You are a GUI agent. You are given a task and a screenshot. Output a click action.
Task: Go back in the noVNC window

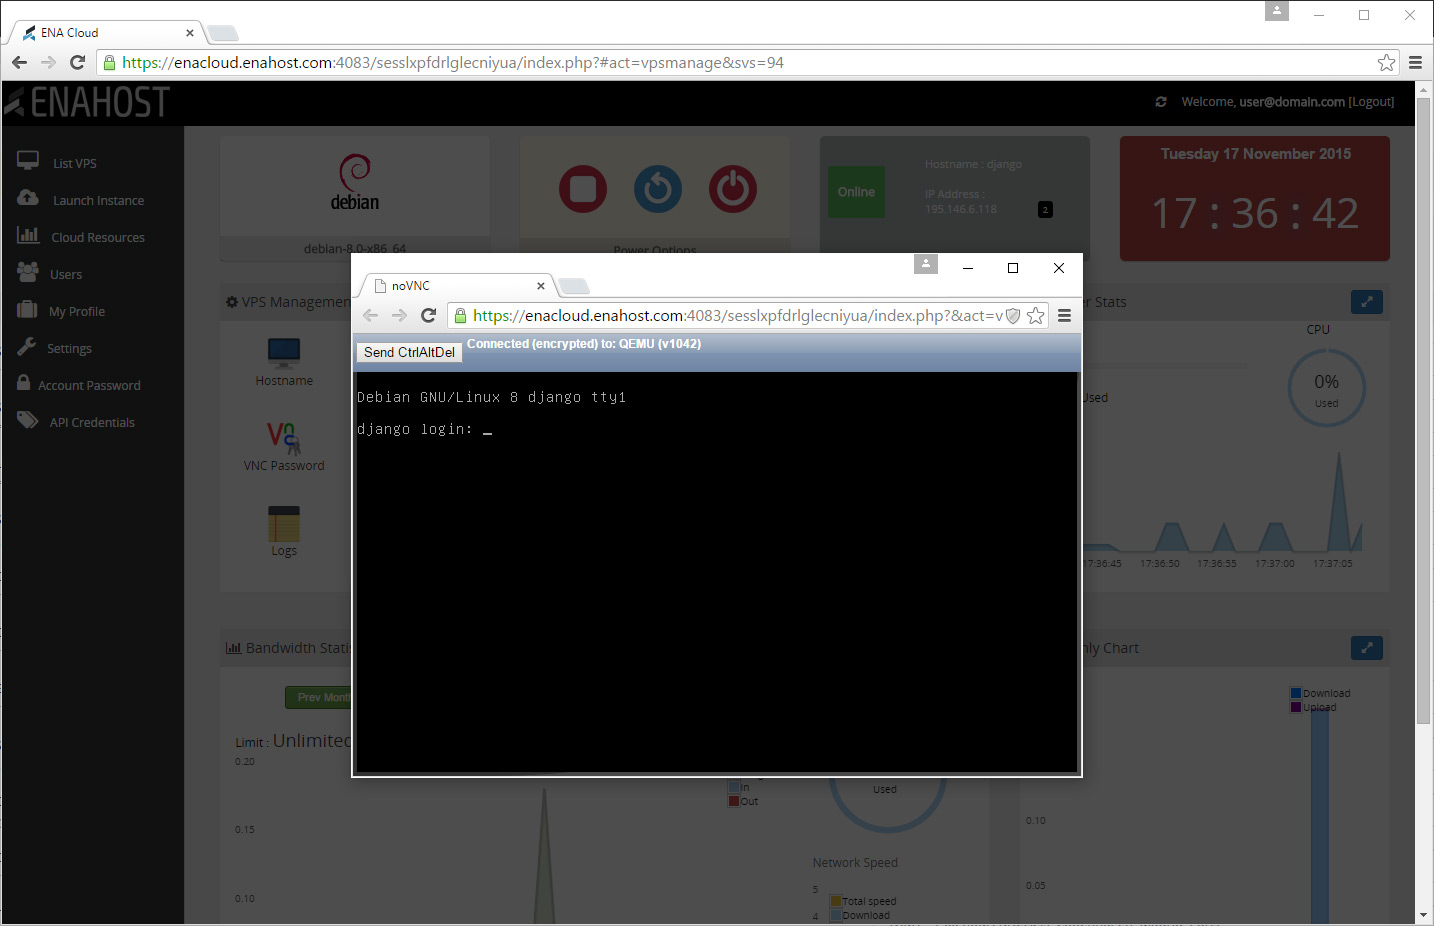(x=370, y=316)
